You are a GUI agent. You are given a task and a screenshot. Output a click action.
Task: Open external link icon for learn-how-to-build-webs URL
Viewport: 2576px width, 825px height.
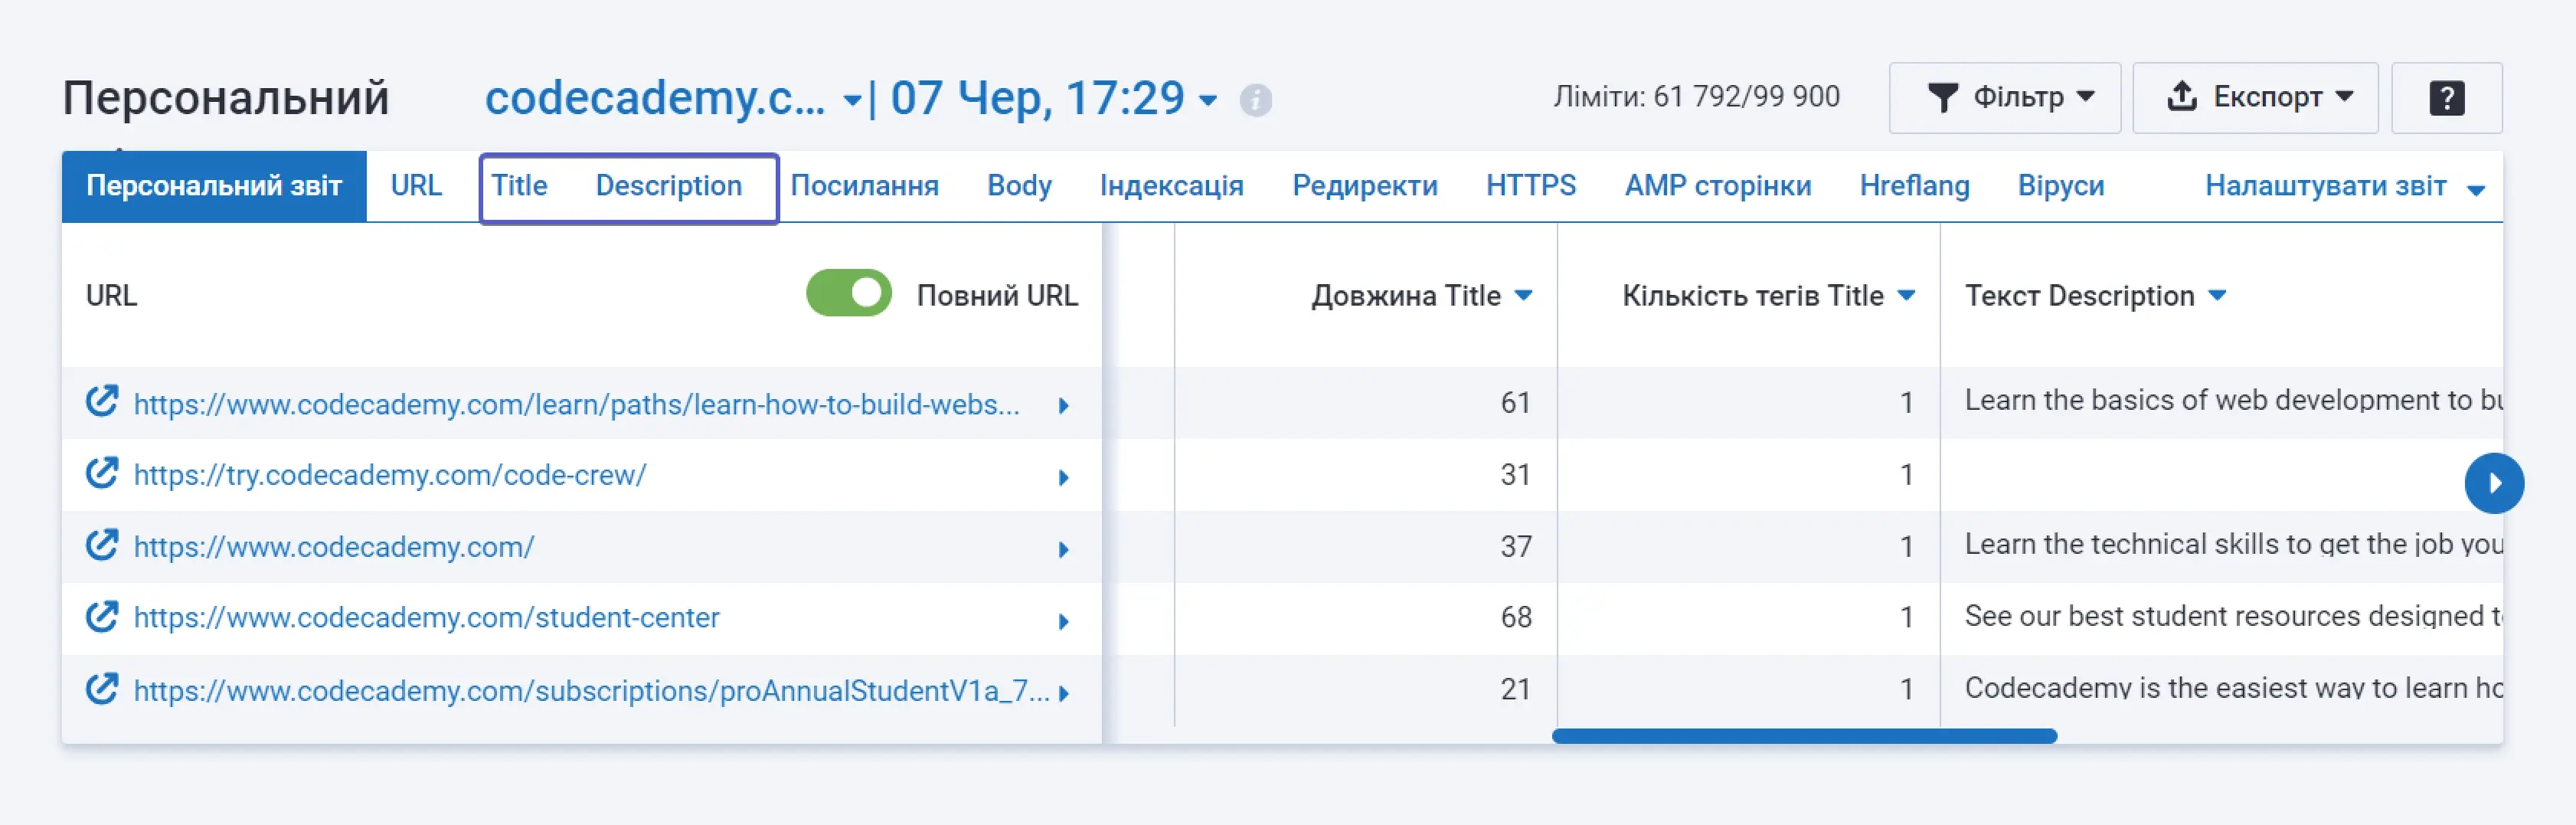(102, 401)
